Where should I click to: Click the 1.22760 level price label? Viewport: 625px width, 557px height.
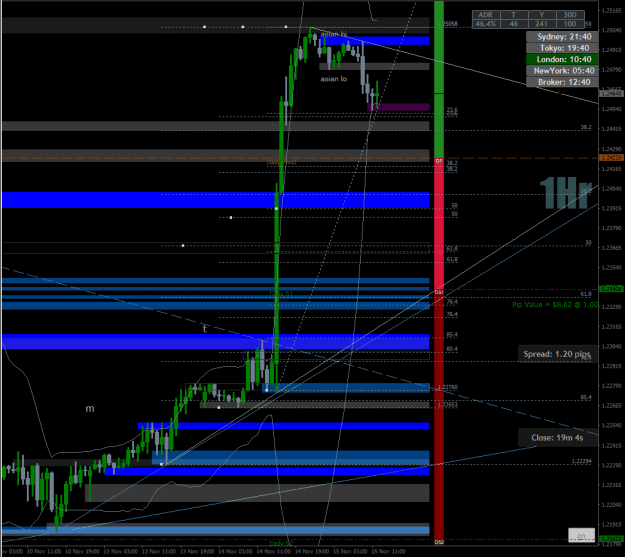pyautogui.click(x=448, y=387)
